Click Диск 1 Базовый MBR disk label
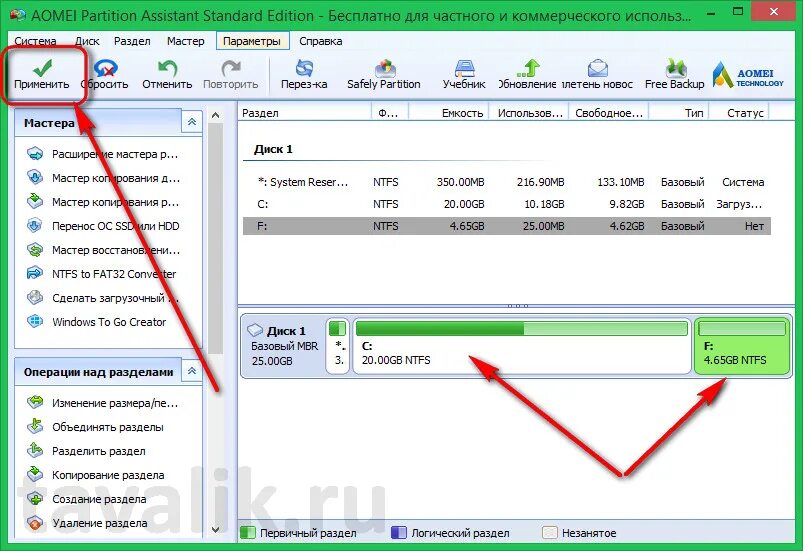This screenshot has width=803, height=551. 284,346
